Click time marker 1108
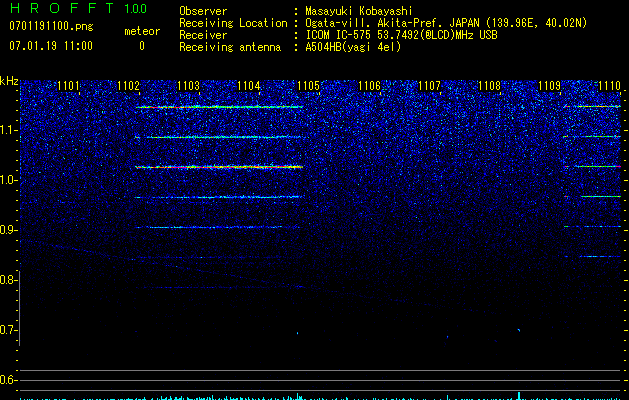The width and height of the screenshot is (629, 400). point(489,85)
